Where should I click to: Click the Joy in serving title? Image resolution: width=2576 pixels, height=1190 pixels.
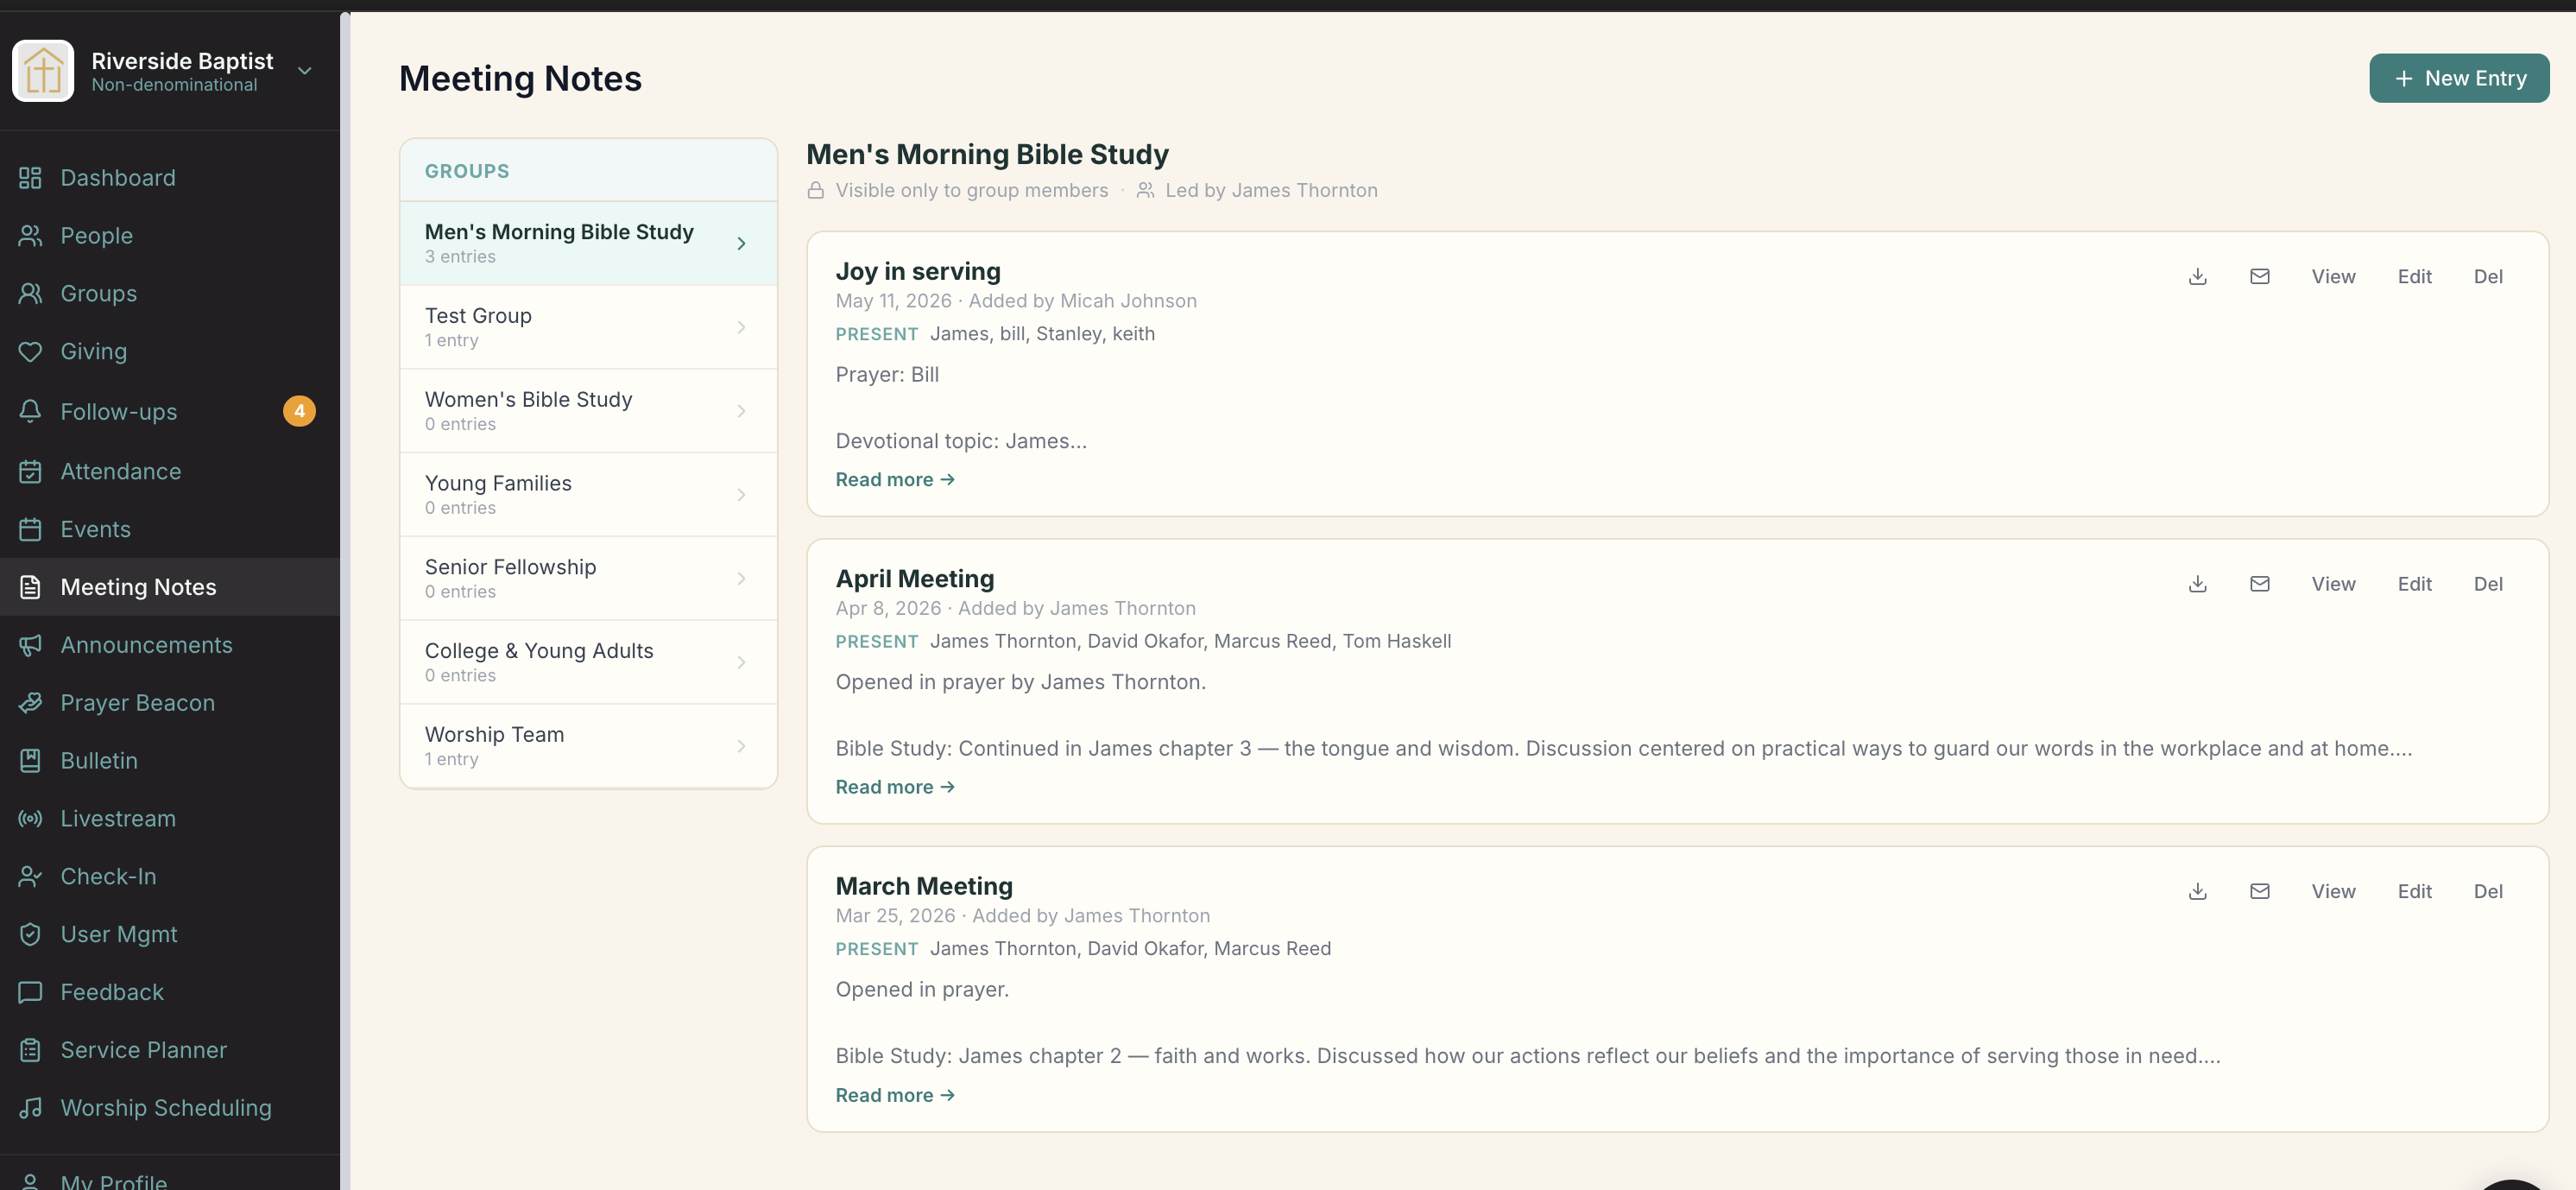(918, 272)
